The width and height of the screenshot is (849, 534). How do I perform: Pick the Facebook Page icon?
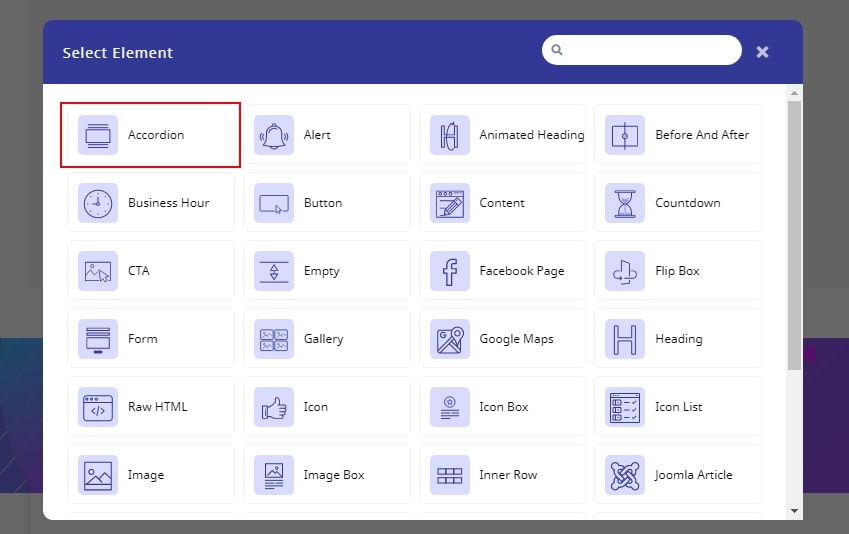tap(450, 271)
